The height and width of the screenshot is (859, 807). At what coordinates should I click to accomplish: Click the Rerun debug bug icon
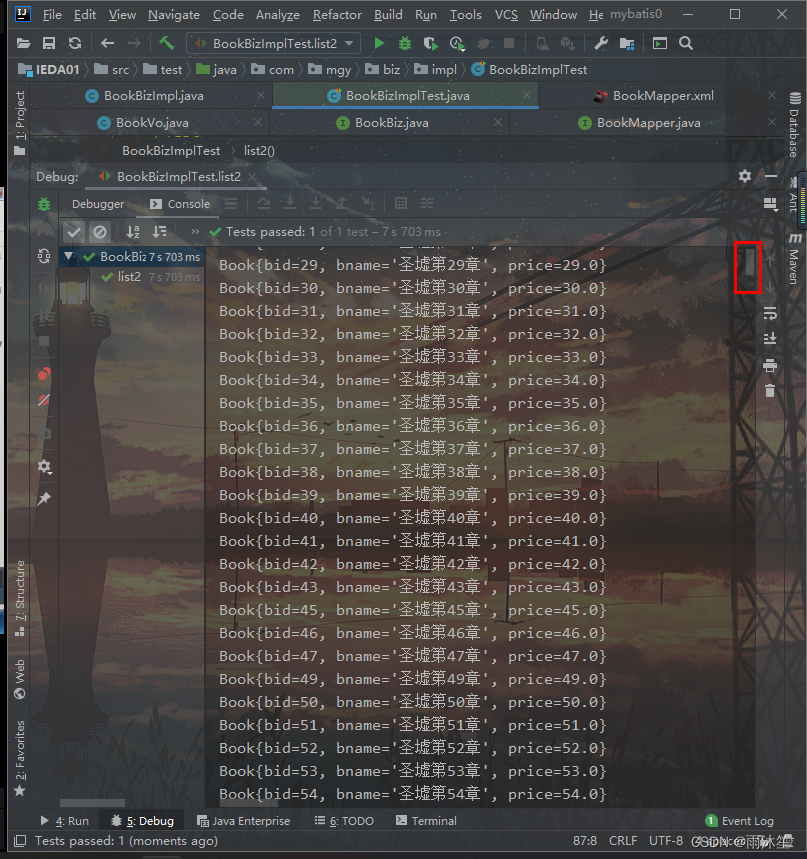(44, 204)
